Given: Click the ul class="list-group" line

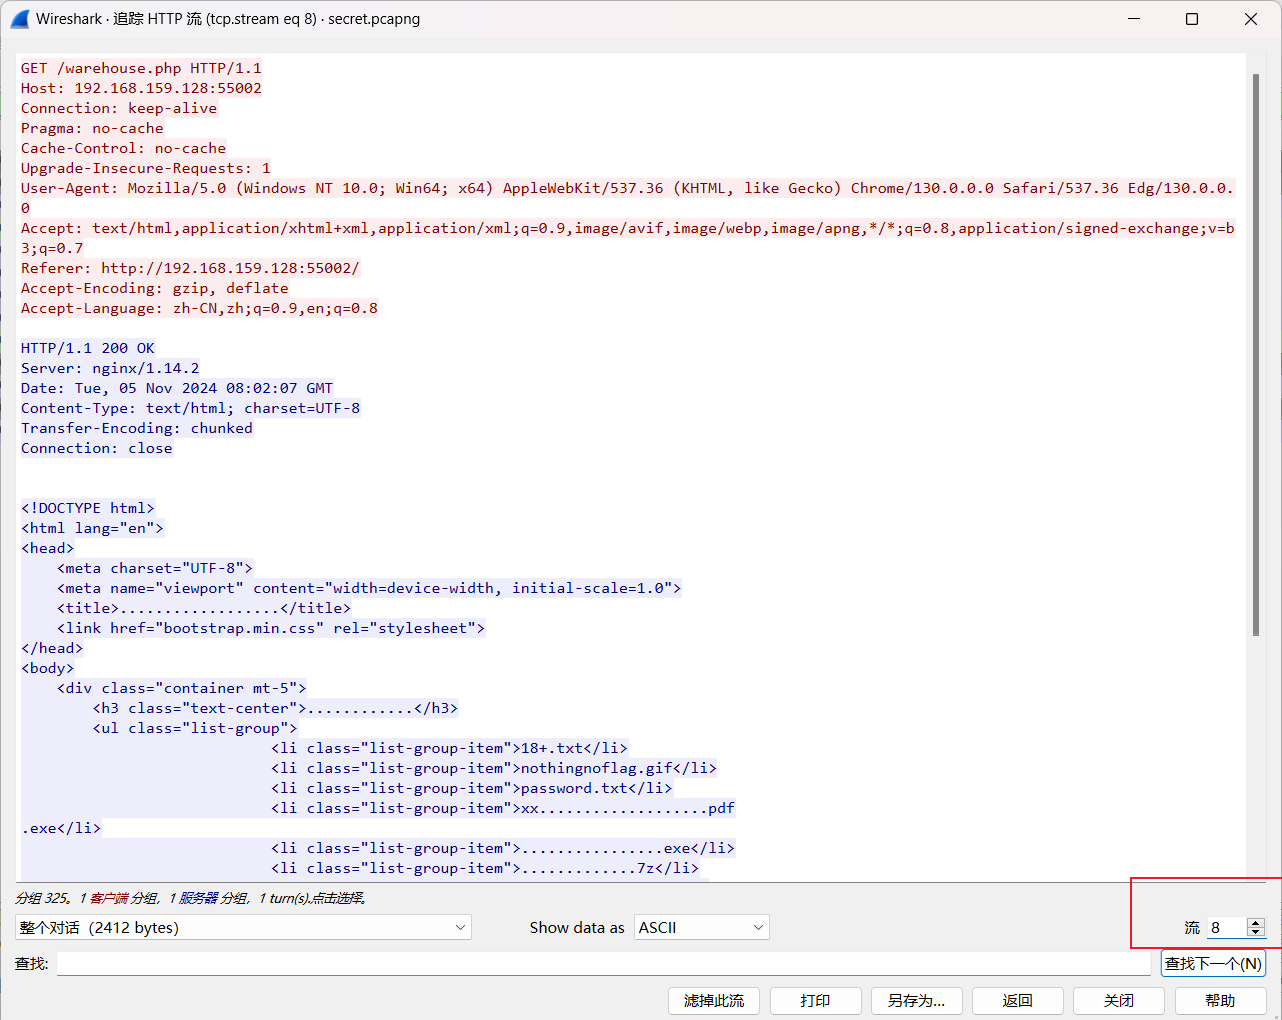Looking at the screenshot, I should point(195,728).
